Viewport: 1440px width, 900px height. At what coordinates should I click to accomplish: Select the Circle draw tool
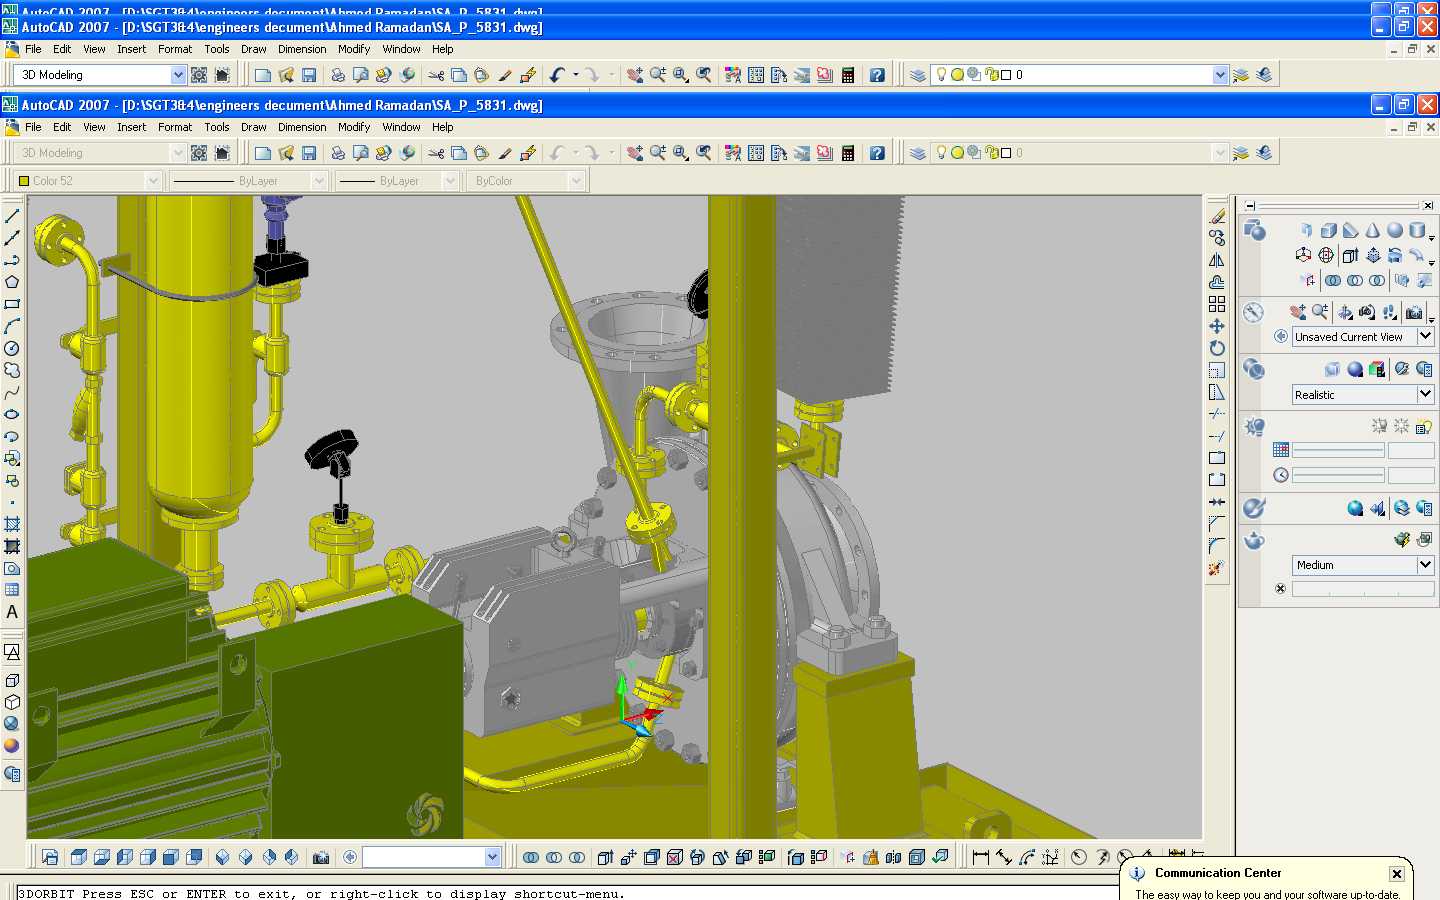coord(12,348)
